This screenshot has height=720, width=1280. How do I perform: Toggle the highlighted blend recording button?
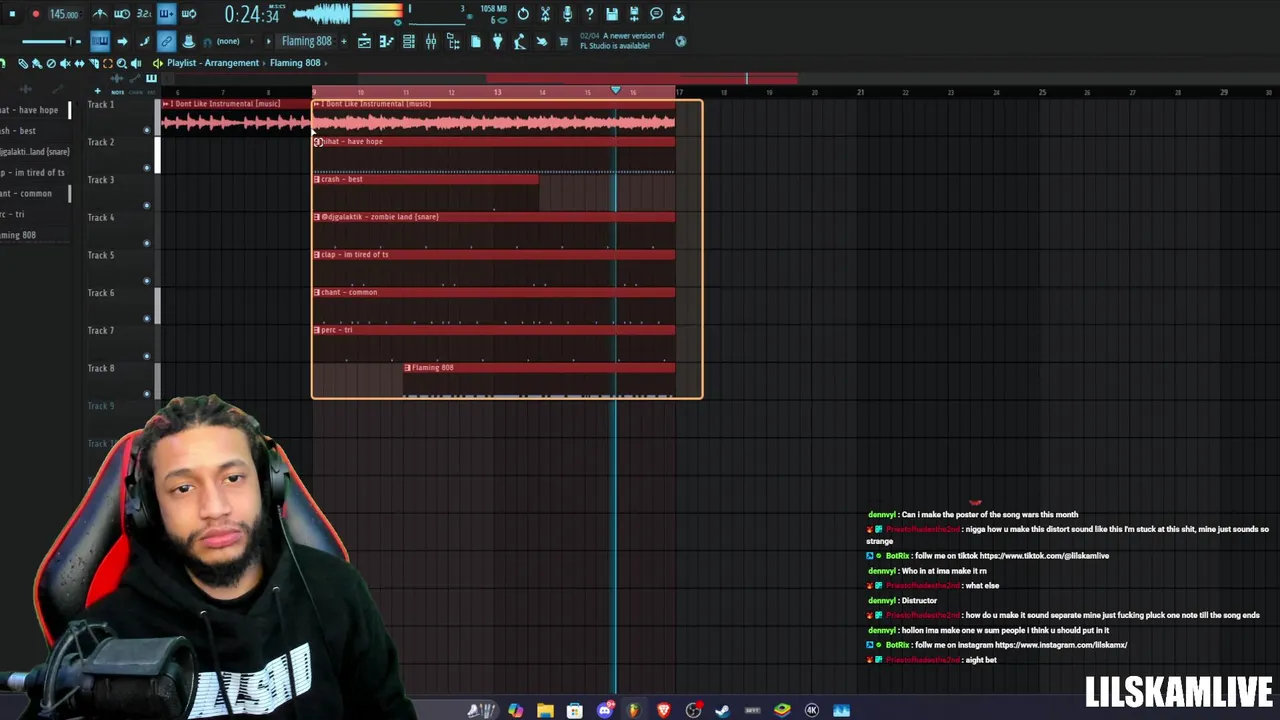[x=166, y=14]
